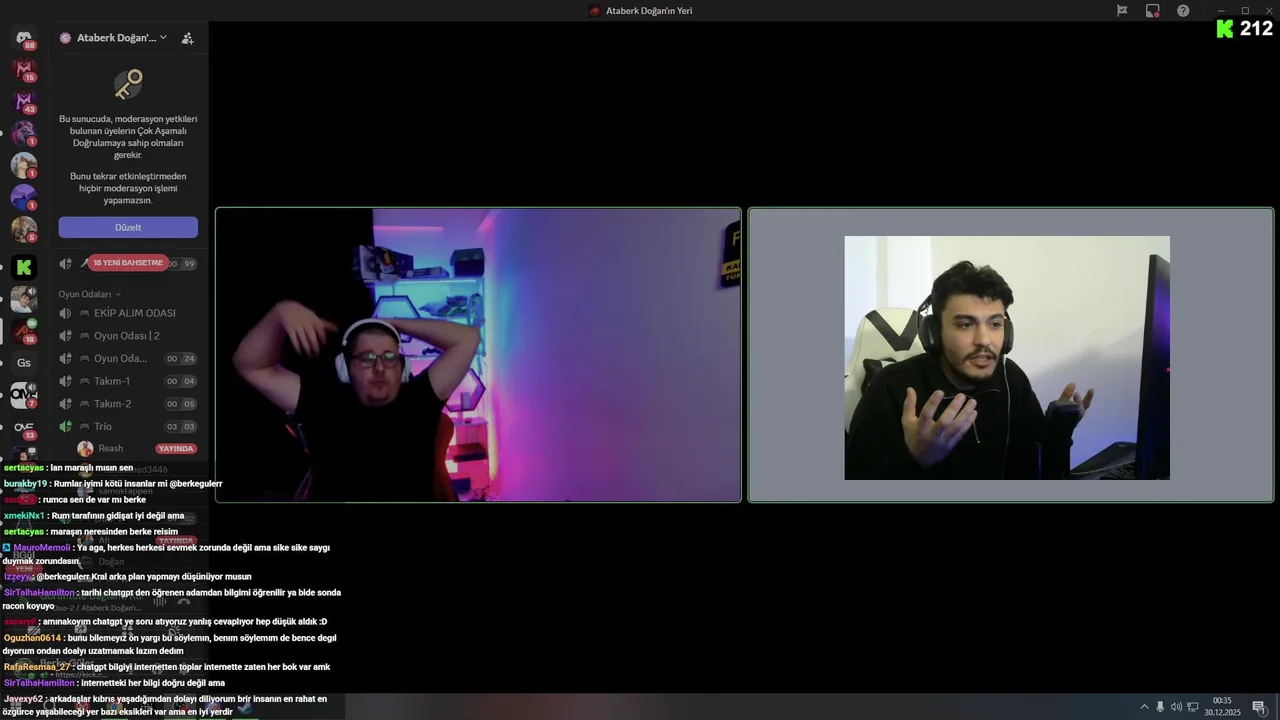Join Takım-2 voice channel
Image resolution: width=1280 pixels, height=720 pixels.
pos(128,404)
